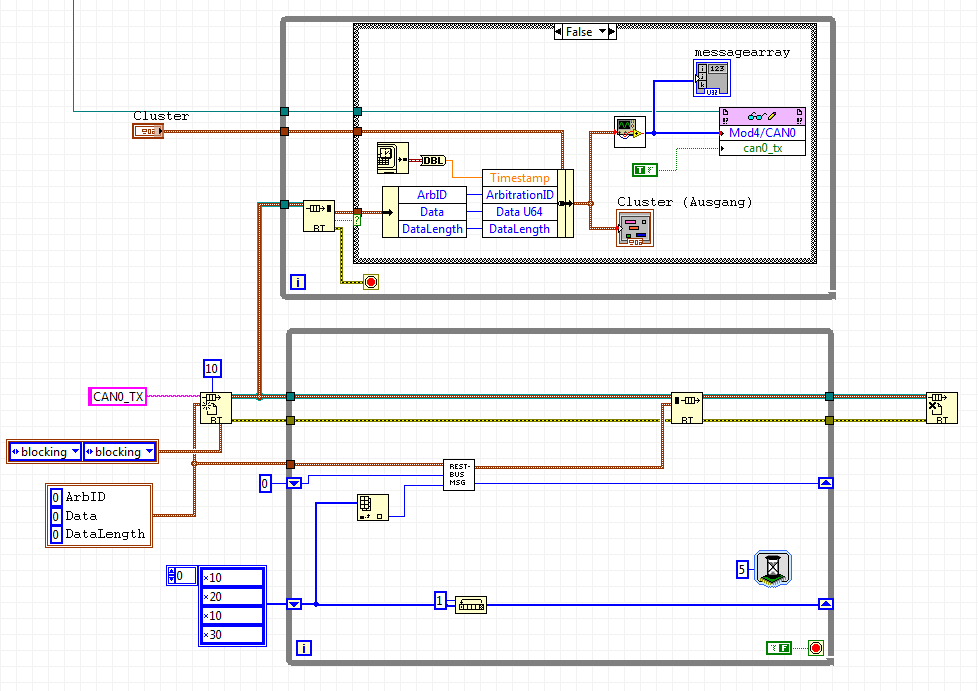Click the DataLength cluster constant value
The width and height of the screenshot is (978, 691).
(x=56, y=534)
